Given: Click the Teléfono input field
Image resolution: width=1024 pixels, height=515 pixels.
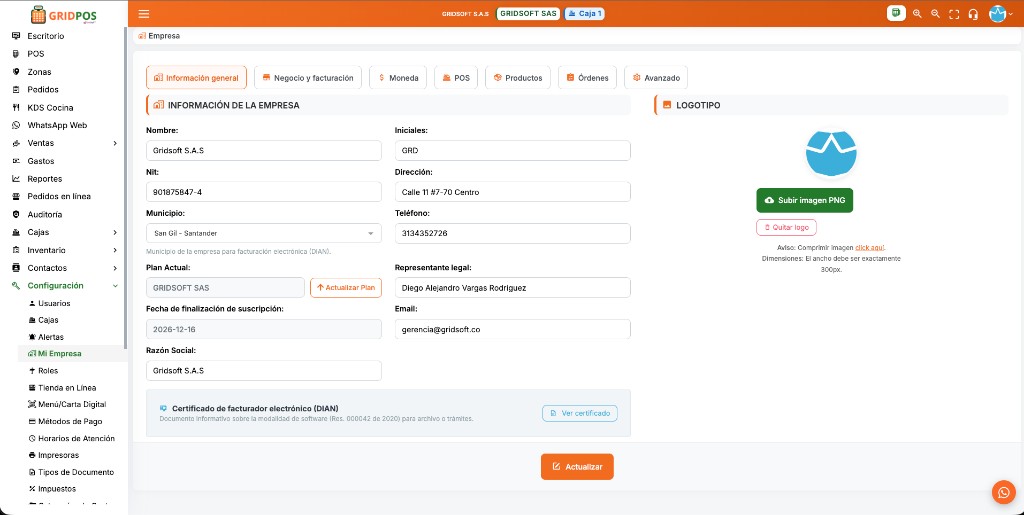Looking at the screenshot, I should [x=513, y=234].
